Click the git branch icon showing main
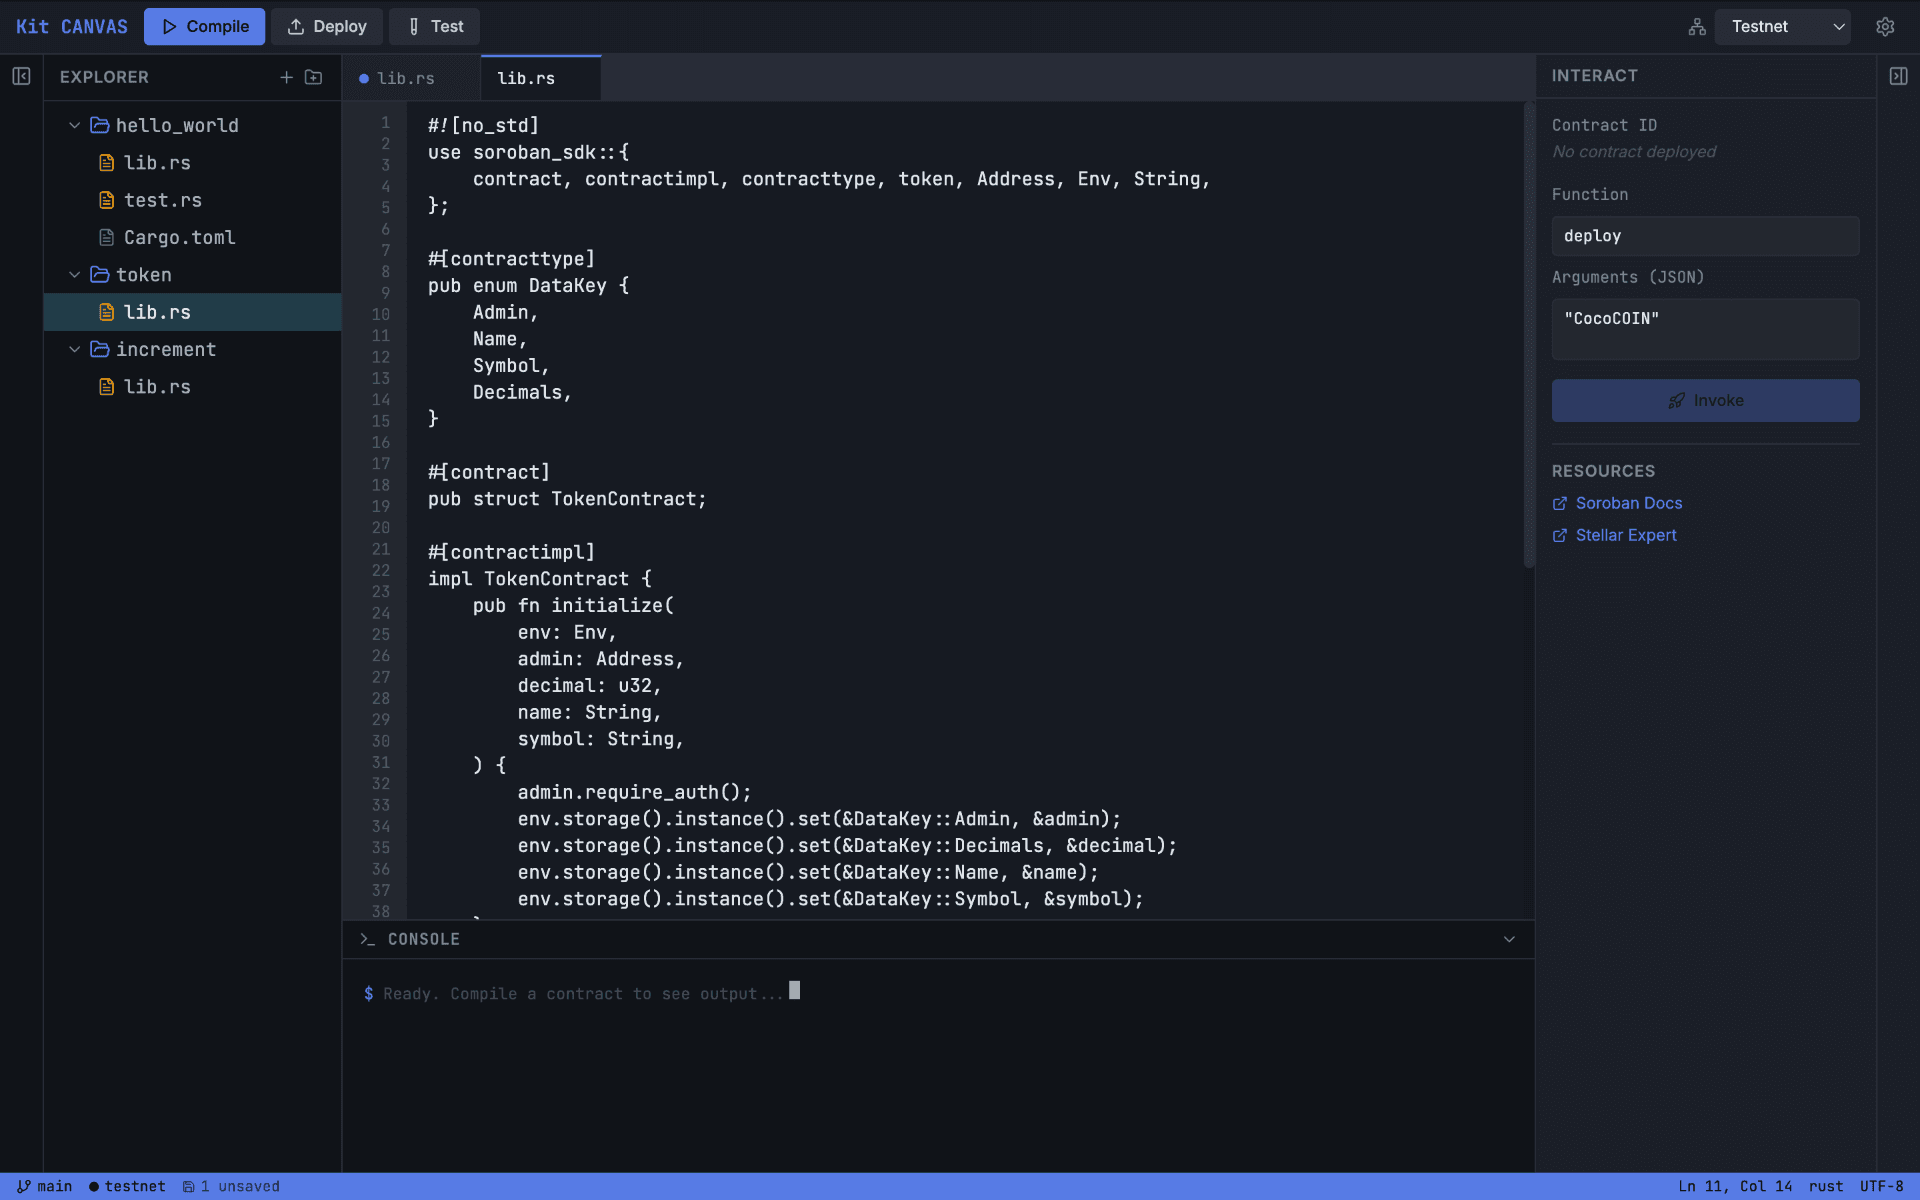Screen dimensions: 1920x1200 tap(25, 1186)
